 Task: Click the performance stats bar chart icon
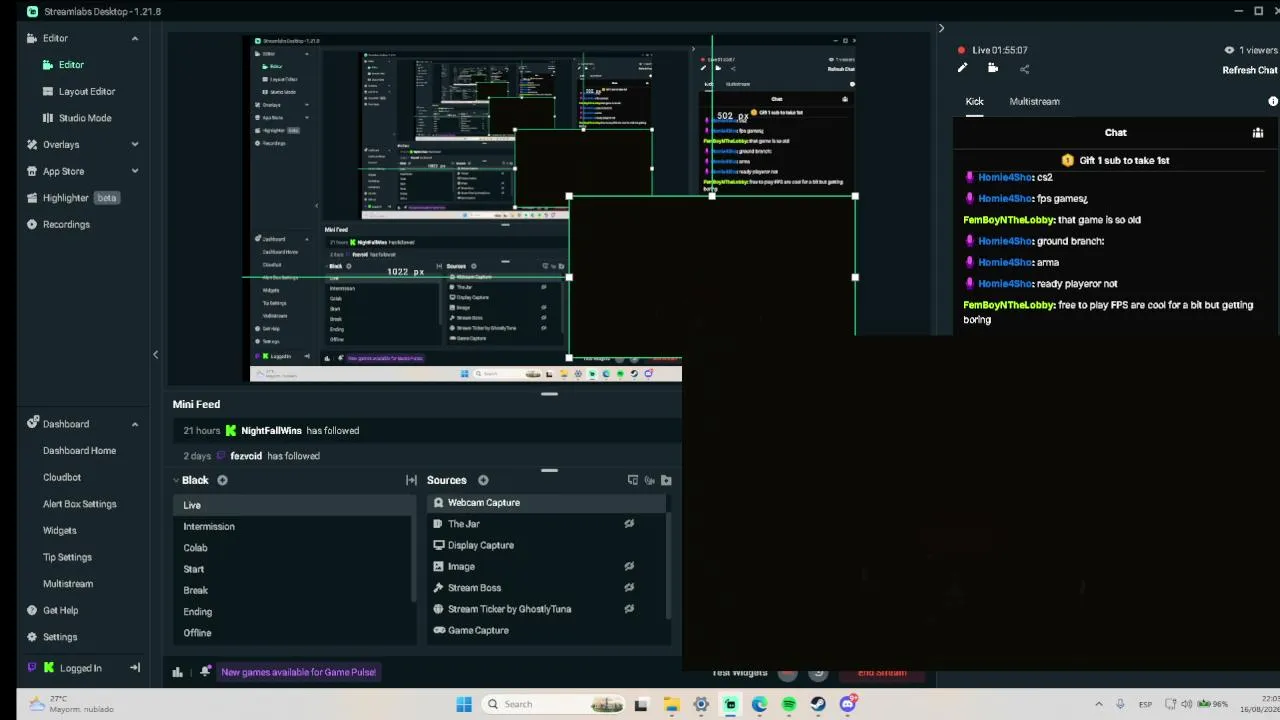[x=178, y=672]
